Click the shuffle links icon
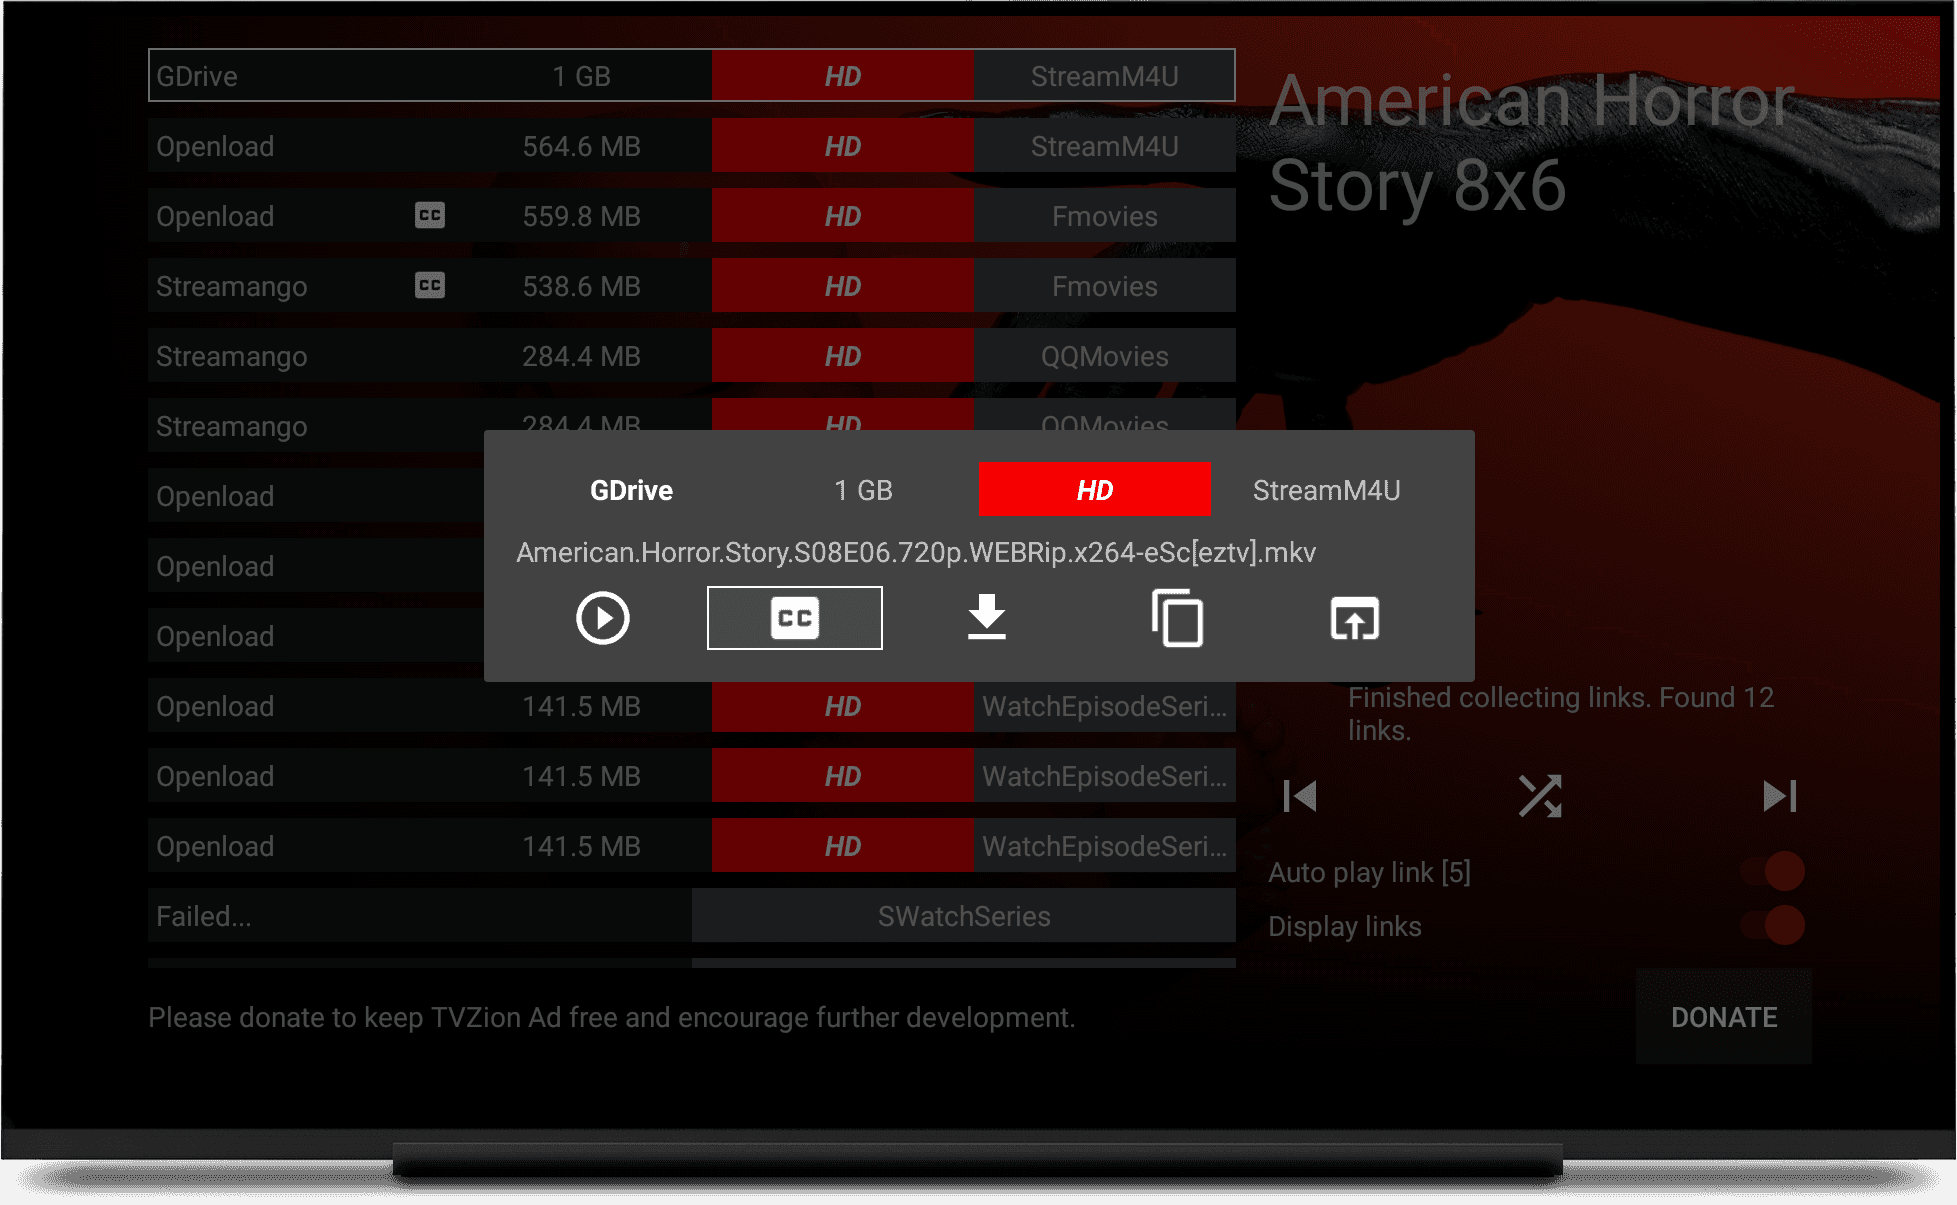The image size is (1957, 1205). pos(1540,796)
